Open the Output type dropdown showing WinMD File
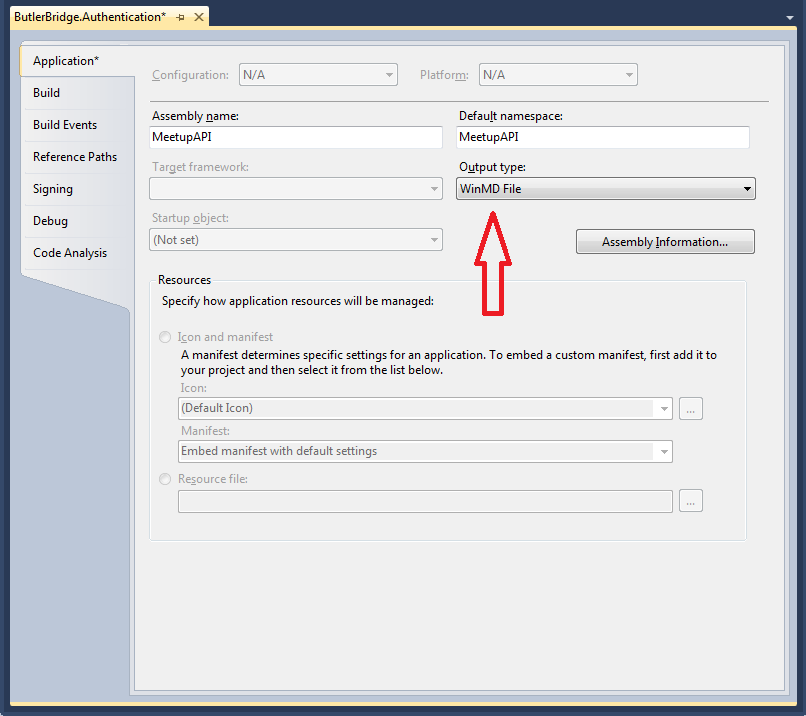Screen dimensions: 806x716 click(606, 189)
